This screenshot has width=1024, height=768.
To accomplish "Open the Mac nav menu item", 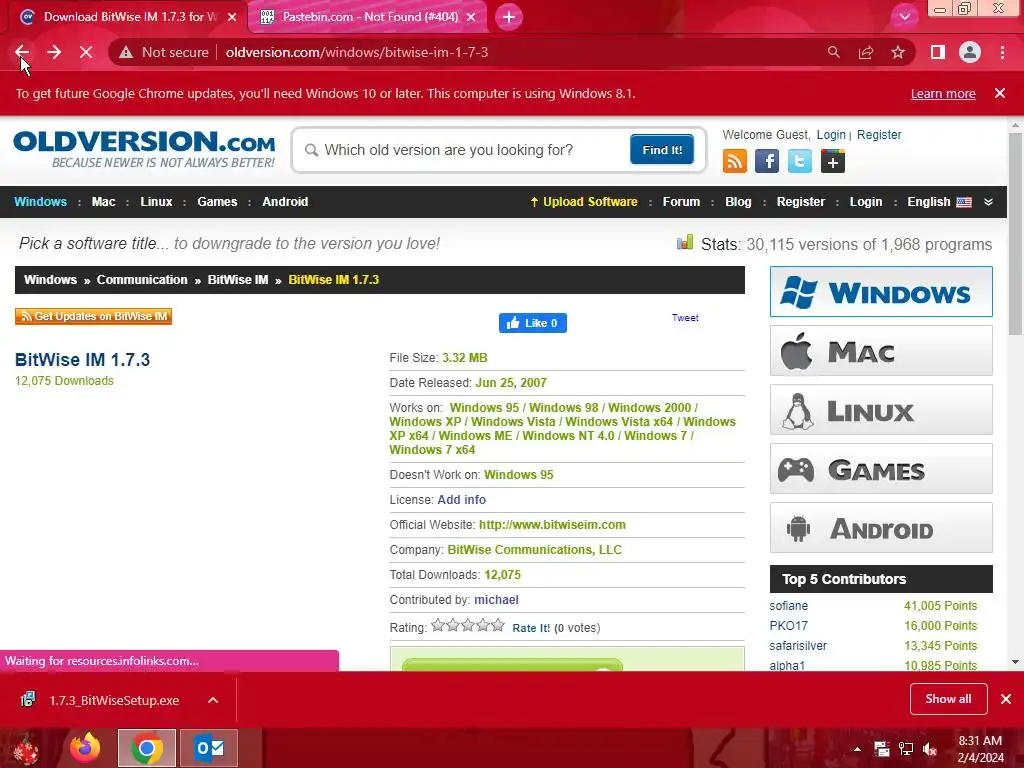I will pos(103,202).
